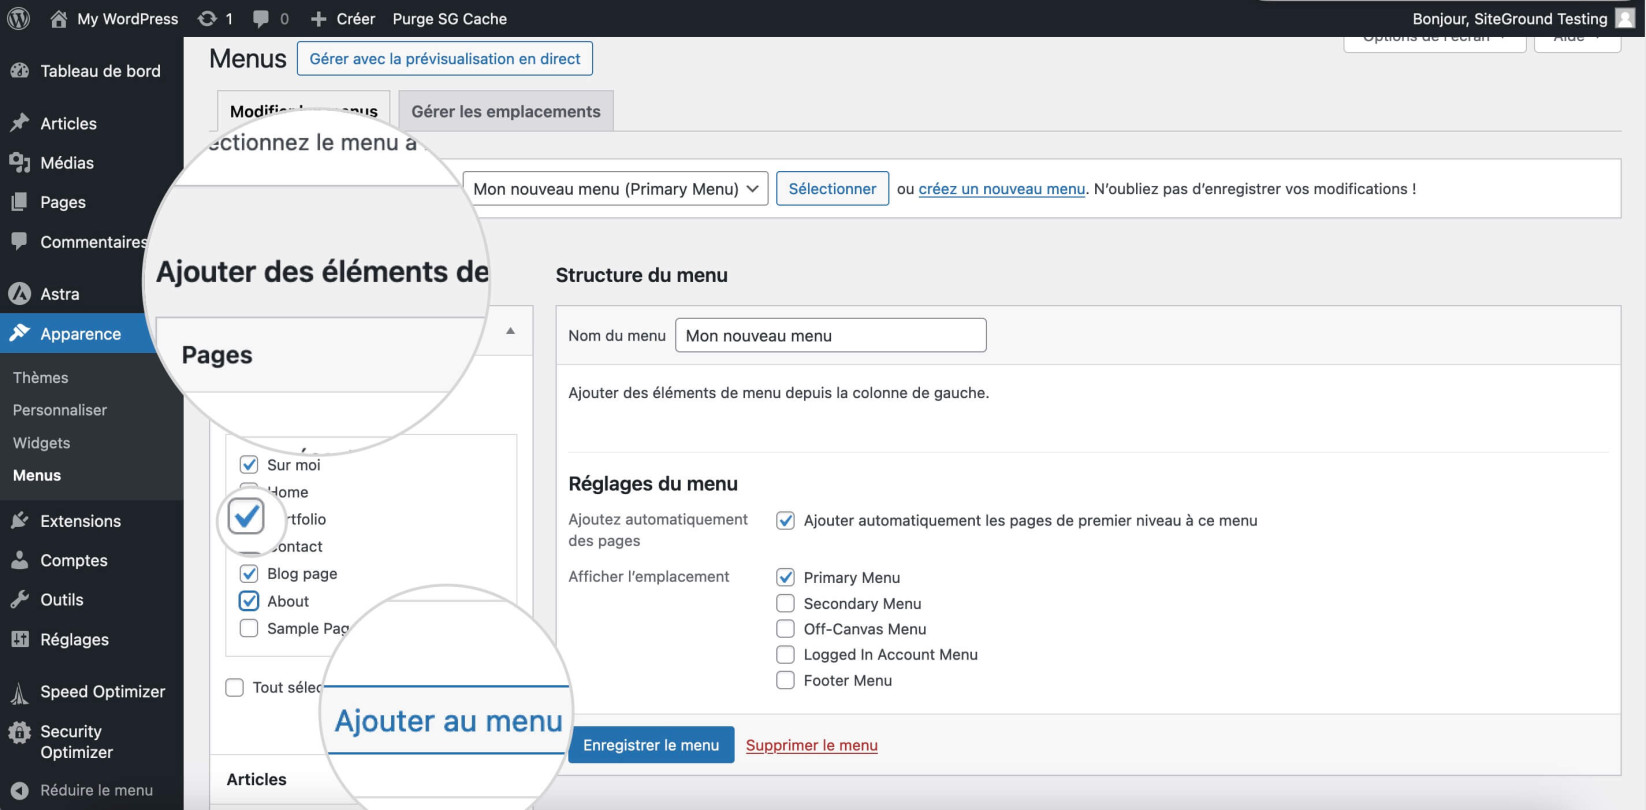
Task: Click the Pages sidebar icon
Action: click(19, 202)
